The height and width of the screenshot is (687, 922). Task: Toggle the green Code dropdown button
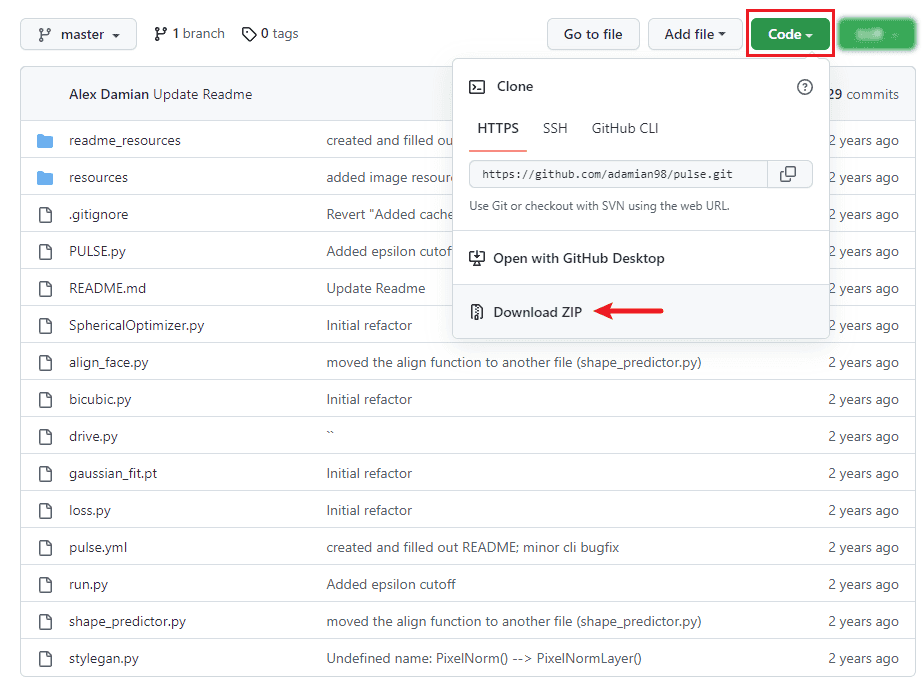point(790,34)
